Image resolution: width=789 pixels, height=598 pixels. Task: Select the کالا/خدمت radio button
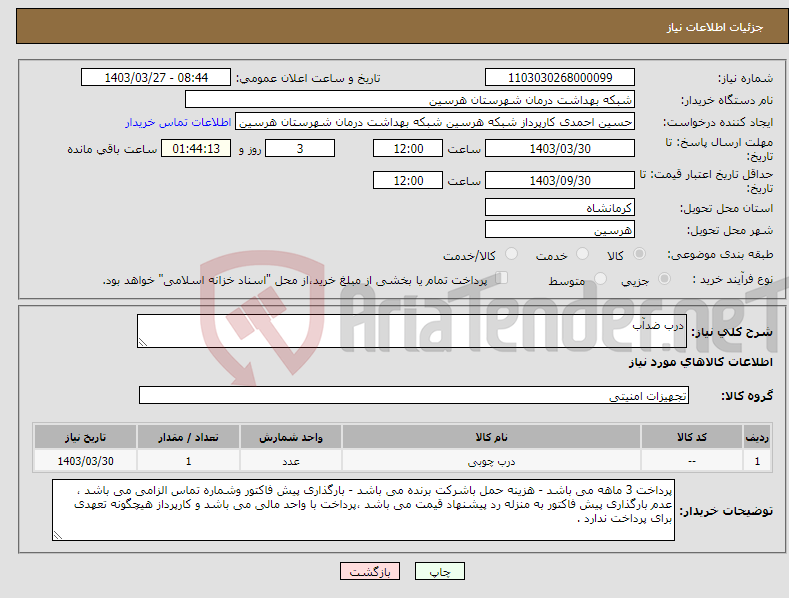pos(511,254)
